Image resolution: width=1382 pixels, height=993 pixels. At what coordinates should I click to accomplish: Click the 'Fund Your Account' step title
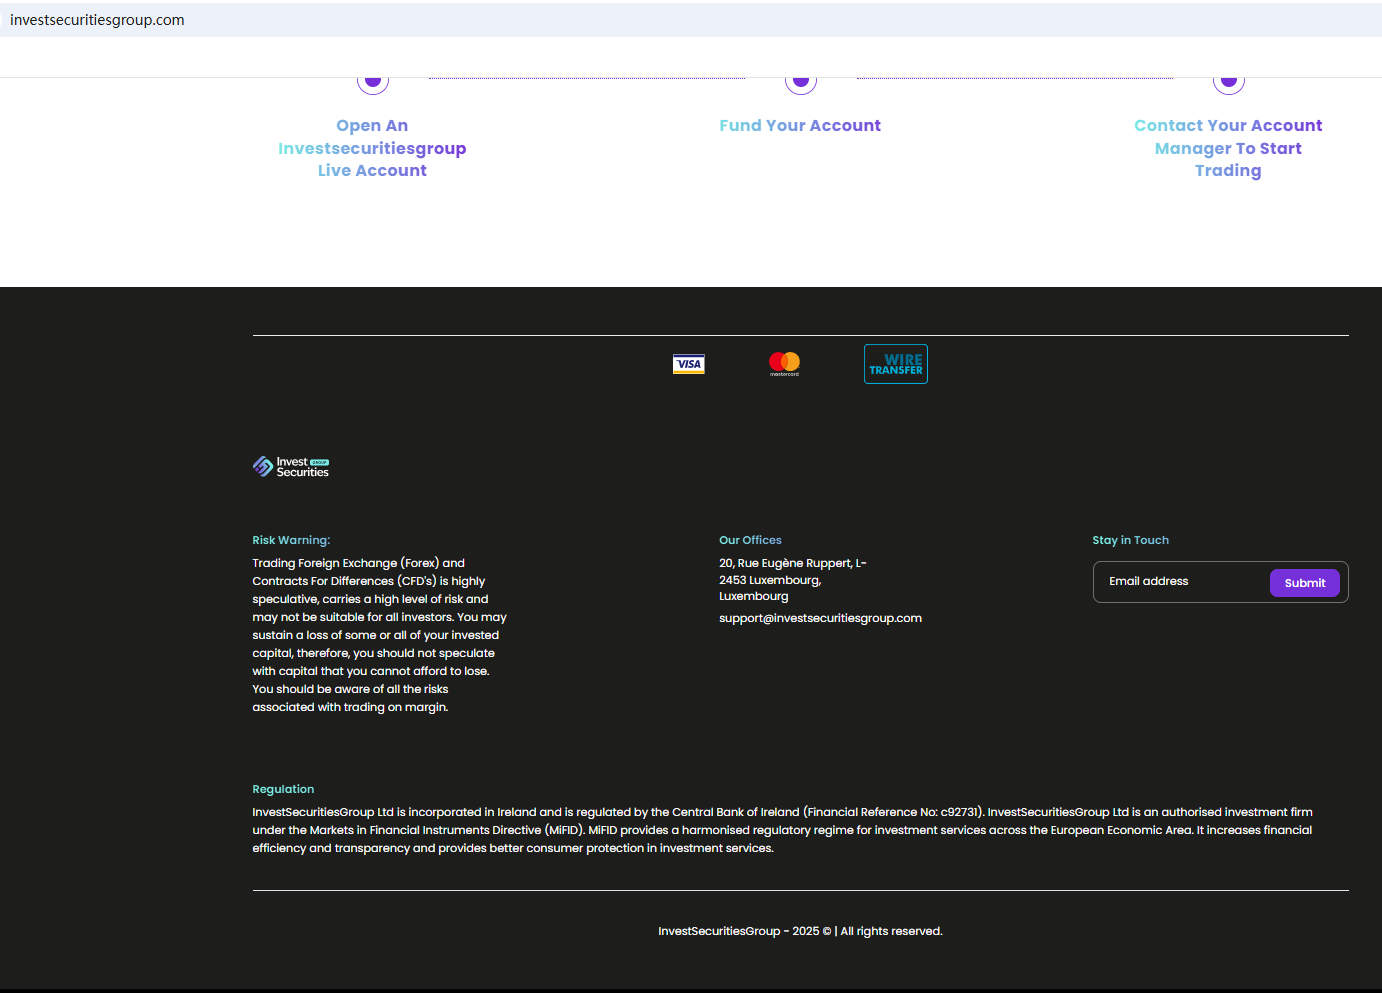click(800, 126)
